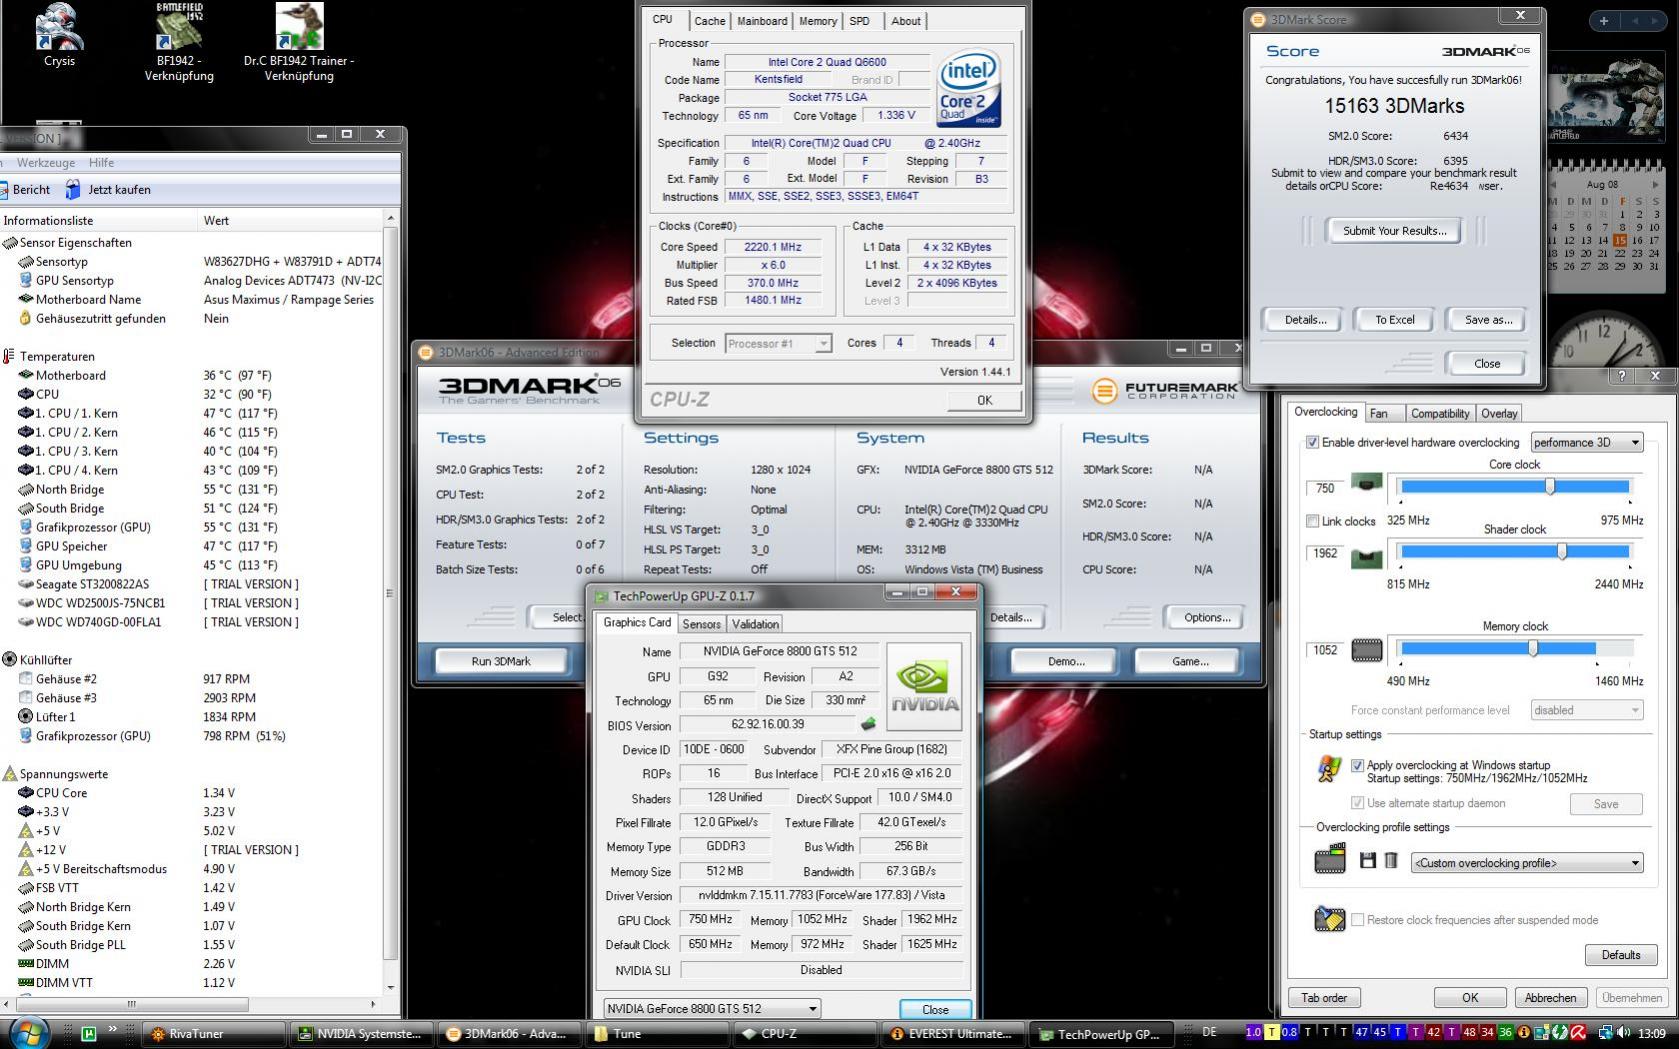This screenshot has width=1679, height=1049.
Task: Delete overclocking profile with trash icon
Action: [1390, 860]
